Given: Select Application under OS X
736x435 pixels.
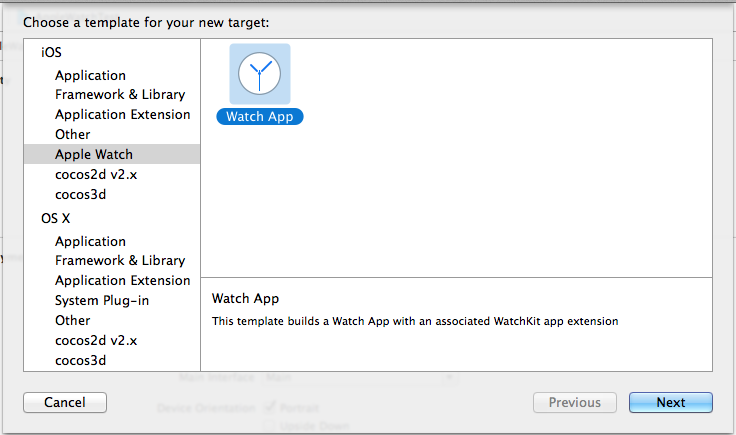Looking at the screenshot, I should 90,241.
